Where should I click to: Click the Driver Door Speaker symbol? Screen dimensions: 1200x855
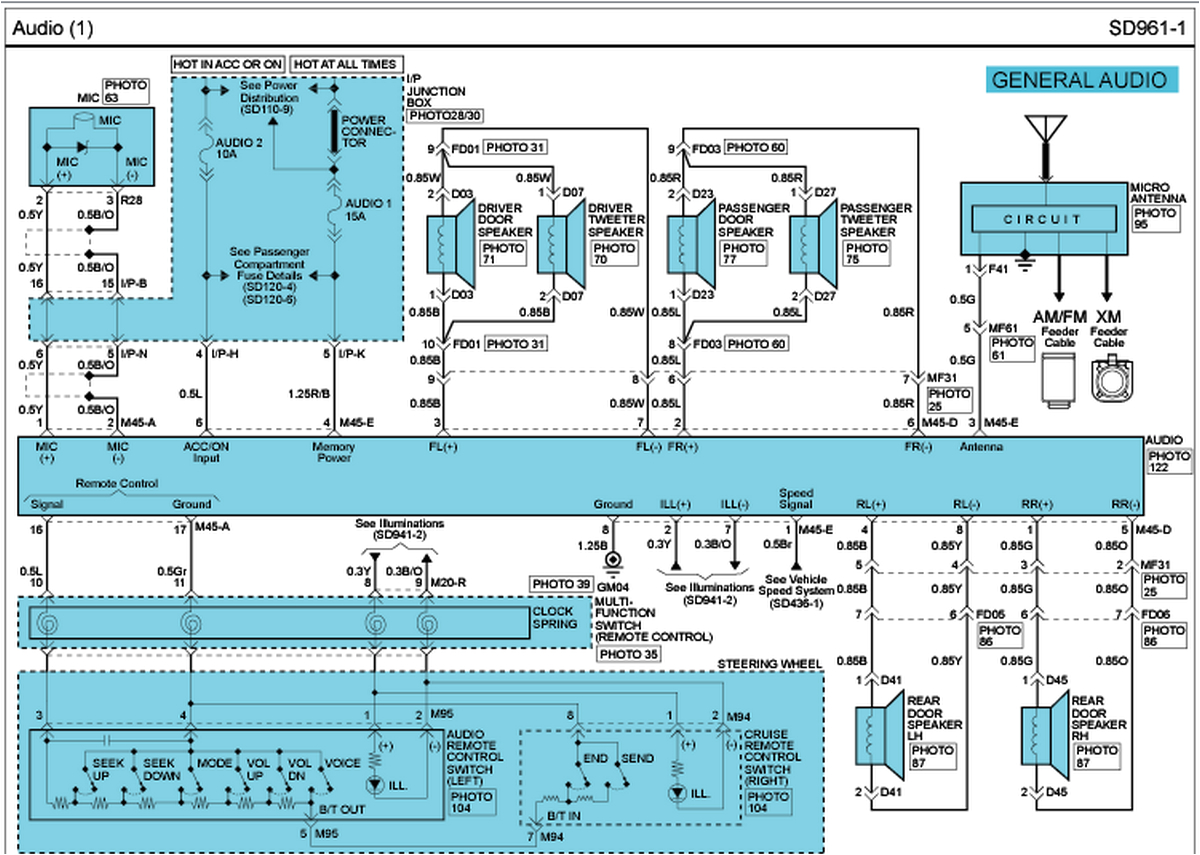[445, 244]
